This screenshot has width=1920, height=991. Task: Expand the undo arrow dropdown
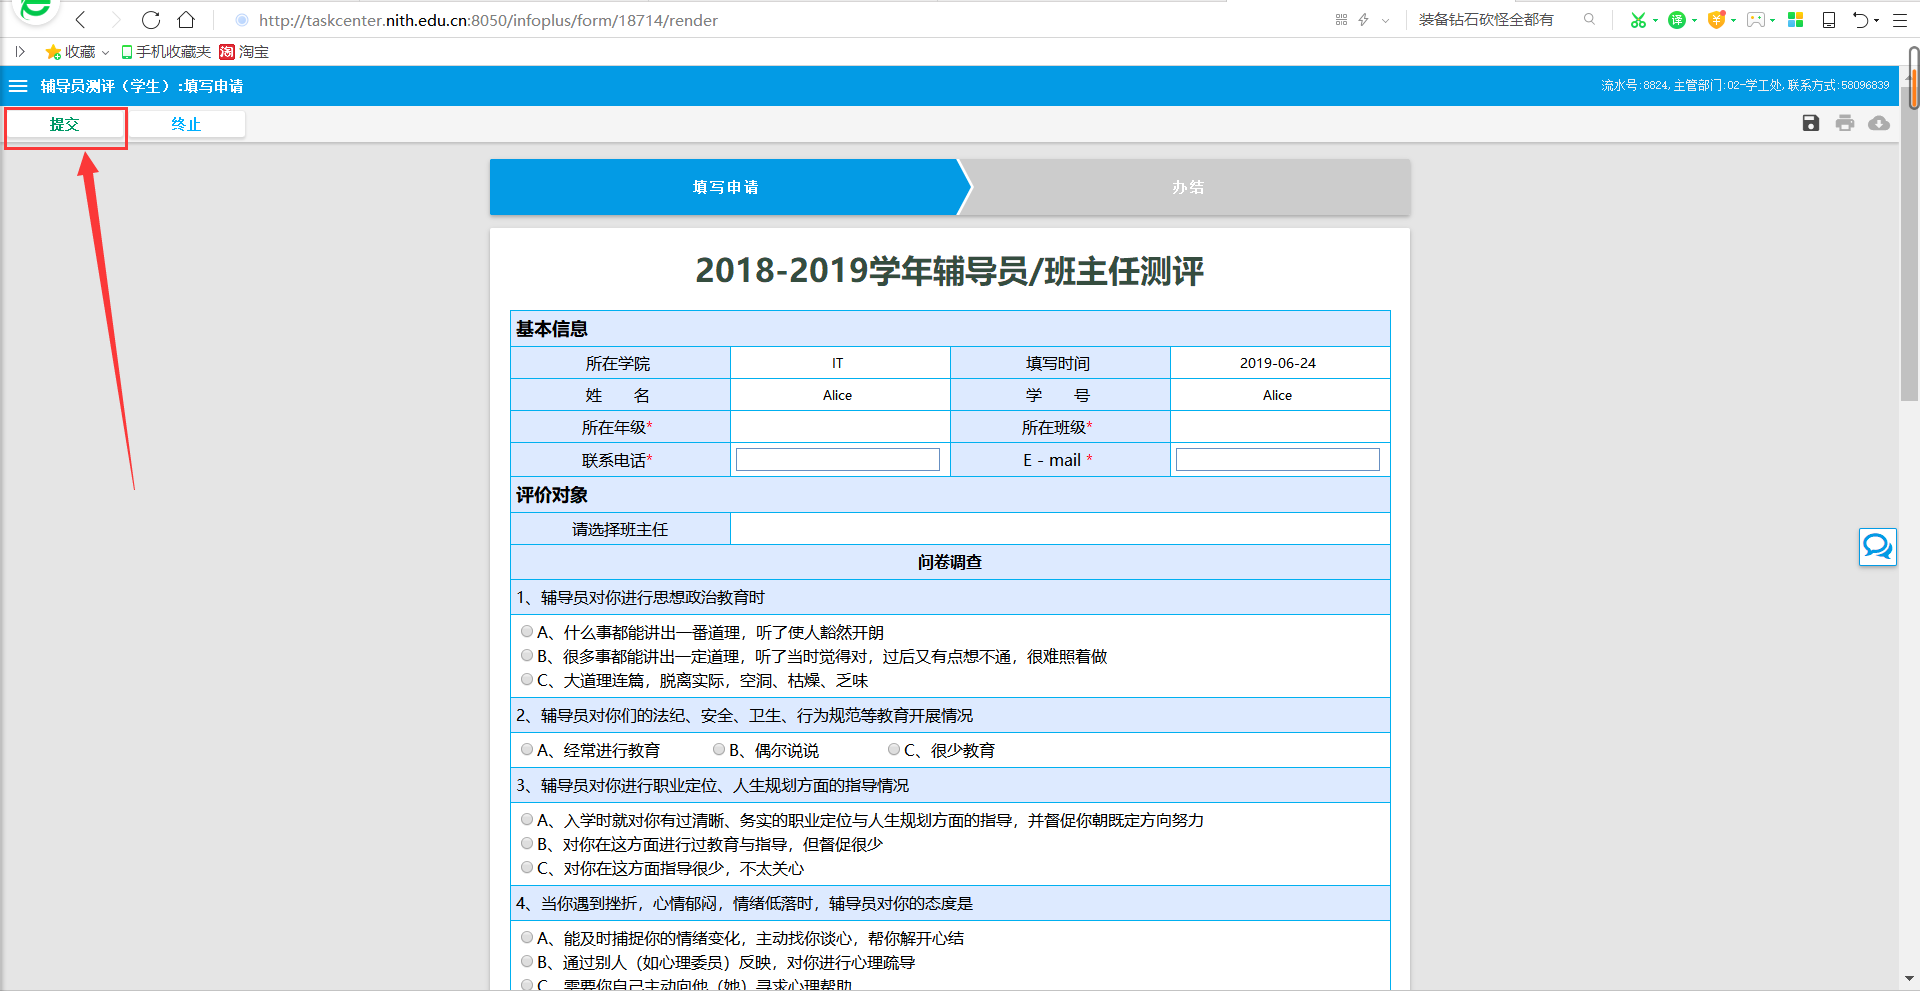1877,21
